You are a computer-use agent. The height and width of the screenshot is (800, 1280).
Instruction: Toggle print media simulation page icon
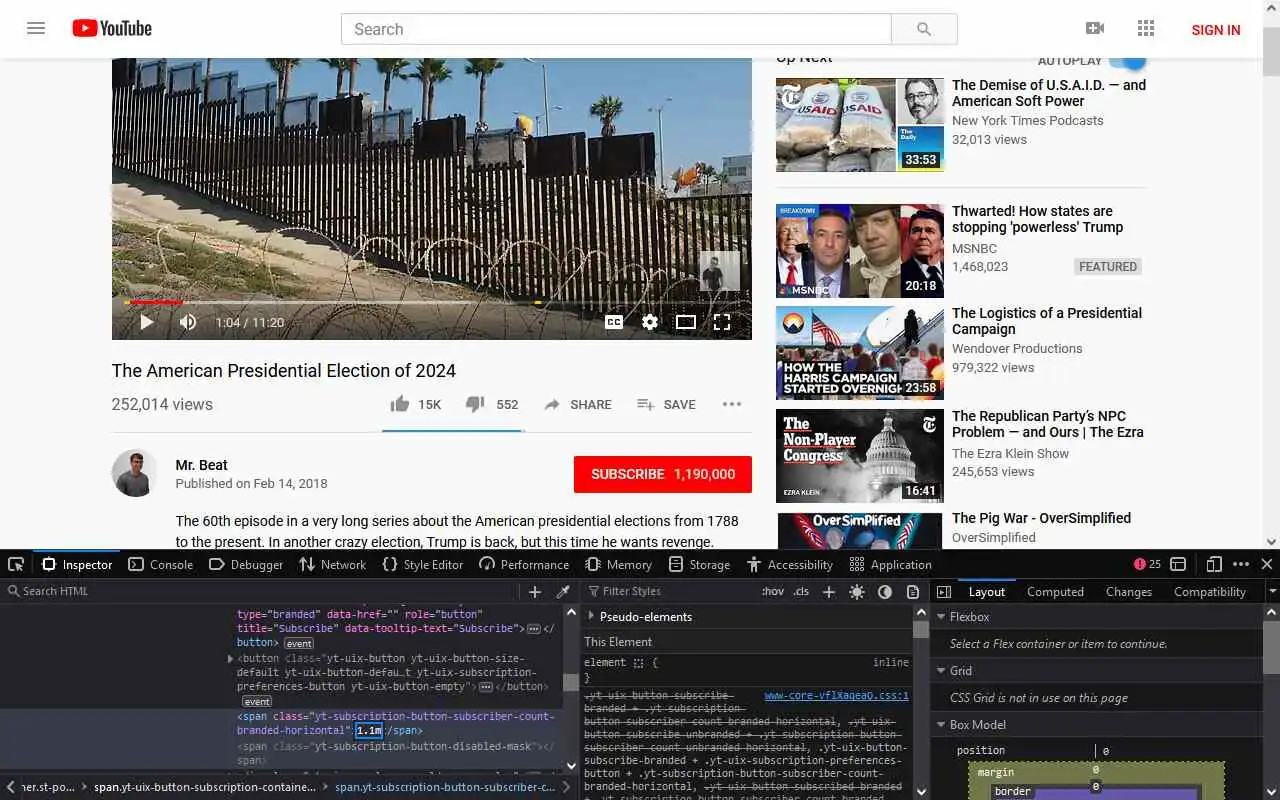click(x=913, y=592)
